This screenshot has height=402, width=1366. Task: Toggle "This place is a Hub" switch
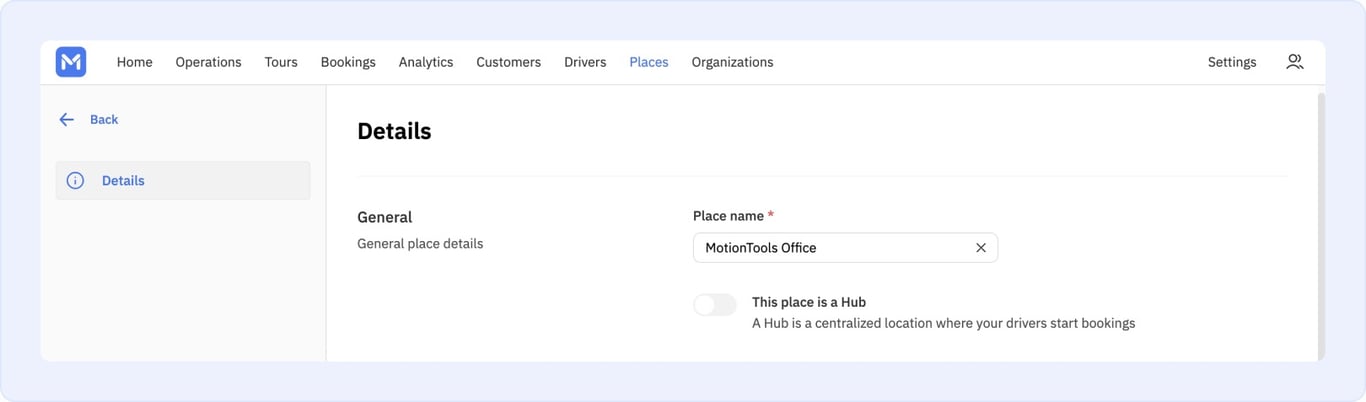tap(715, 305)
